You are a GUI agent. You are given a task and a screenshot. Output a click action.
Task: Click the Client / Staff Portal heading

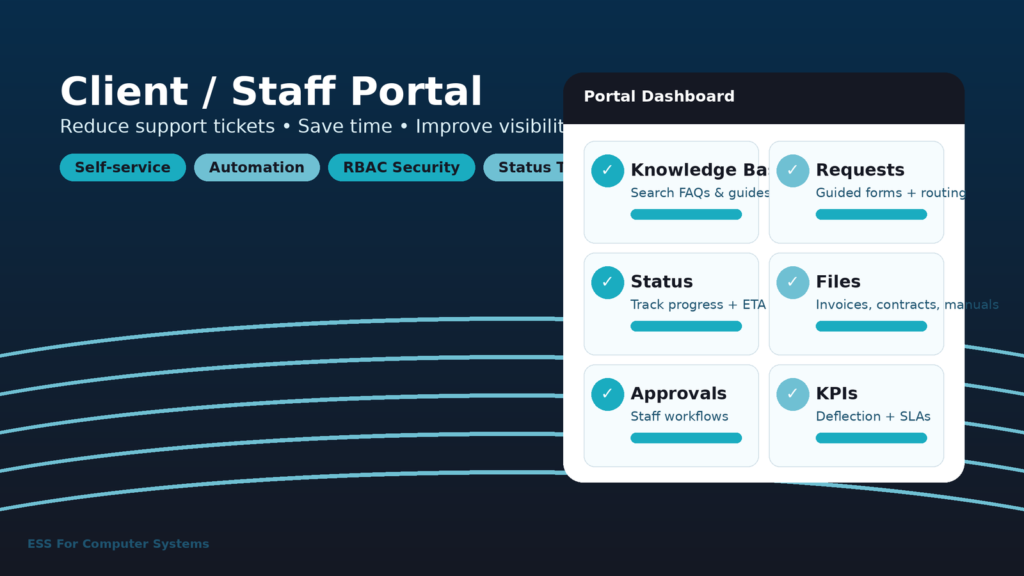pos(271,92)
